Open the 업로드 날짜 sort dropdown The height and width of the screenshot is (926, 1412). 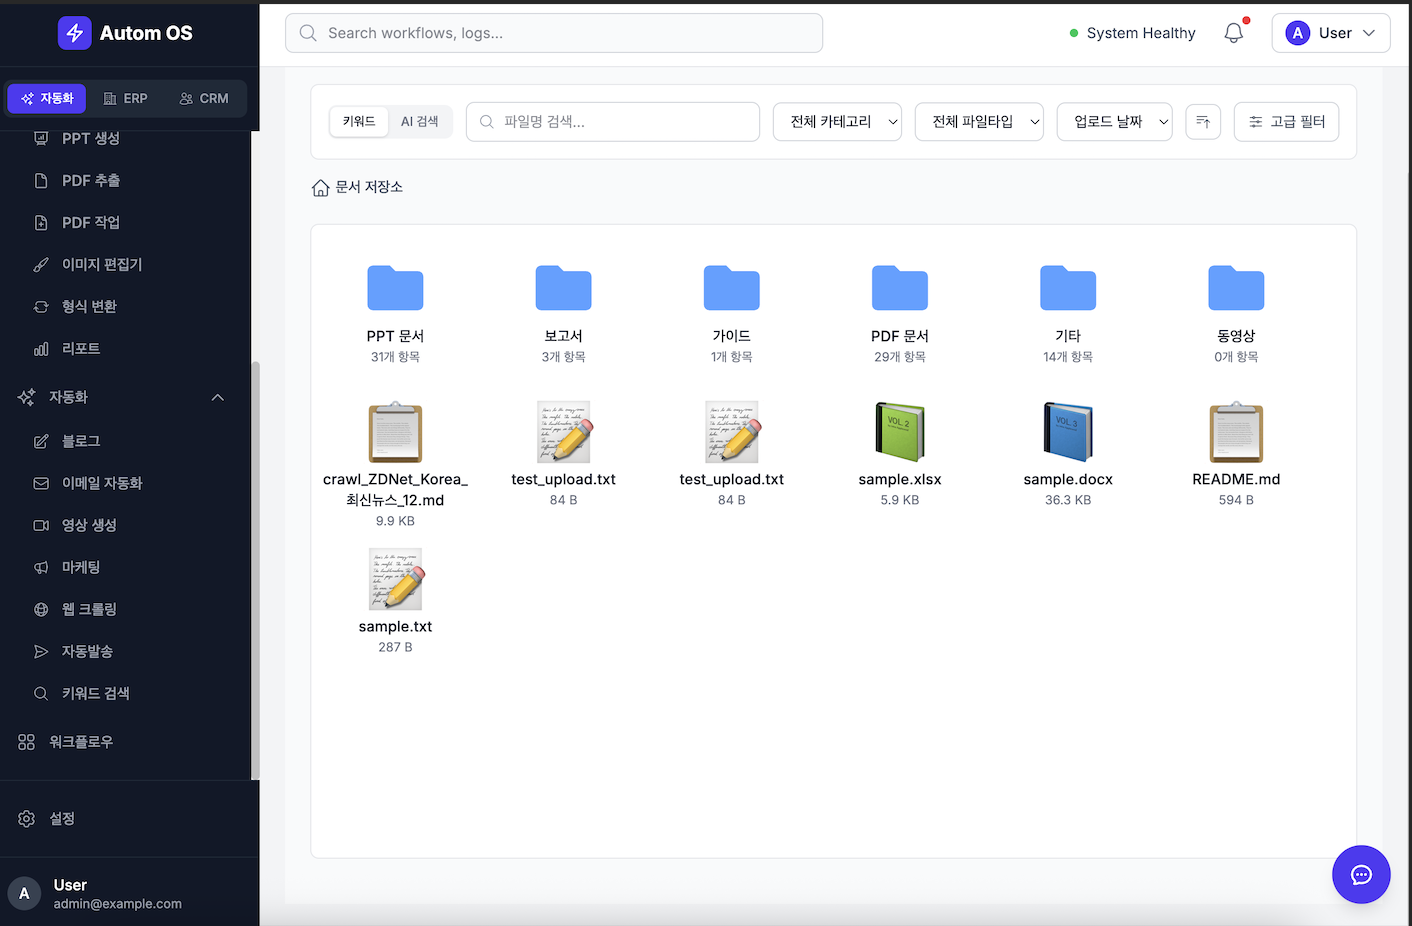point(1114,122)
